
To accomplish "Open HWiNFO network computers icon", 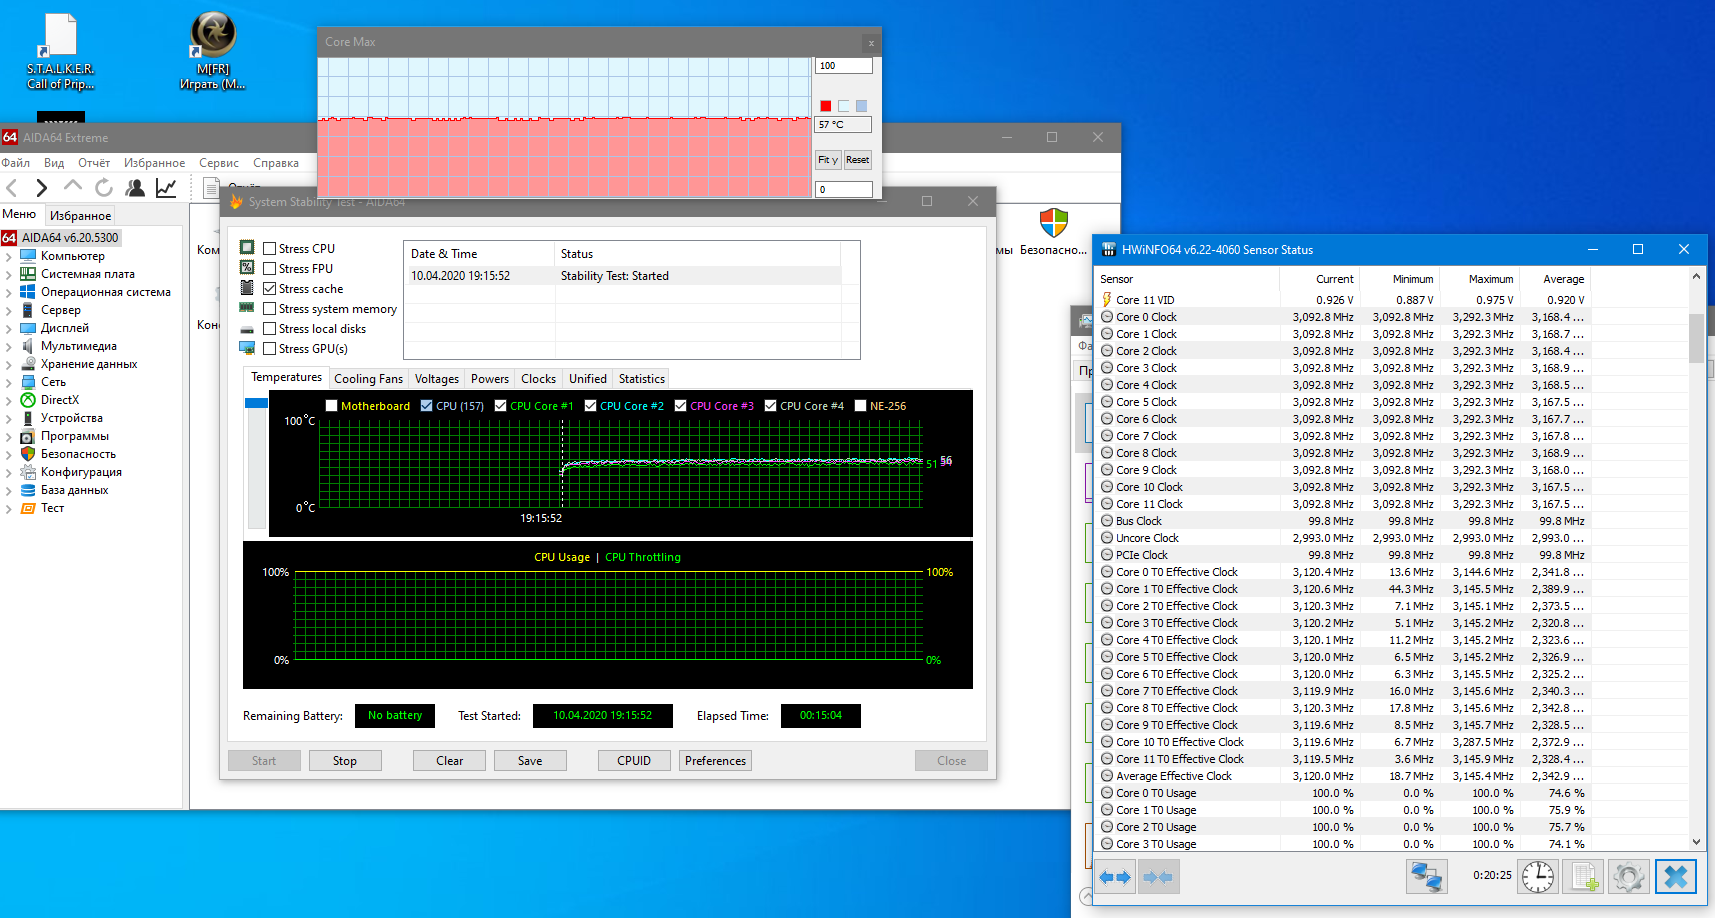I will [x=1425, y=877].
